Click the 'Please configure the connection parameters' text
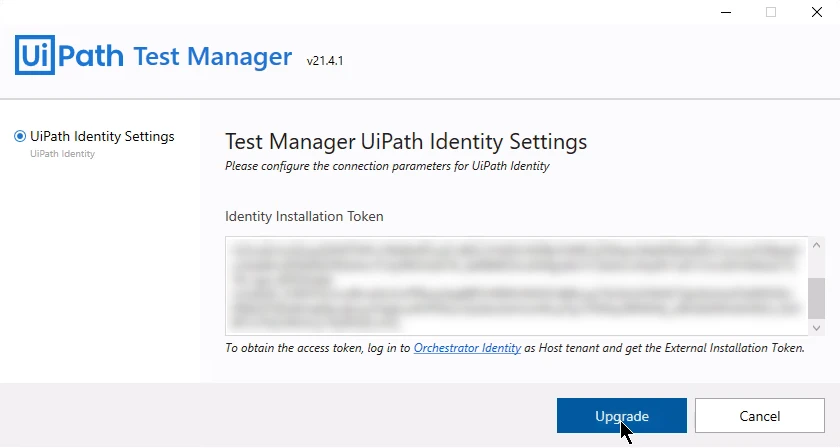Screen dimensions: 840x448 tap(387, 166)
